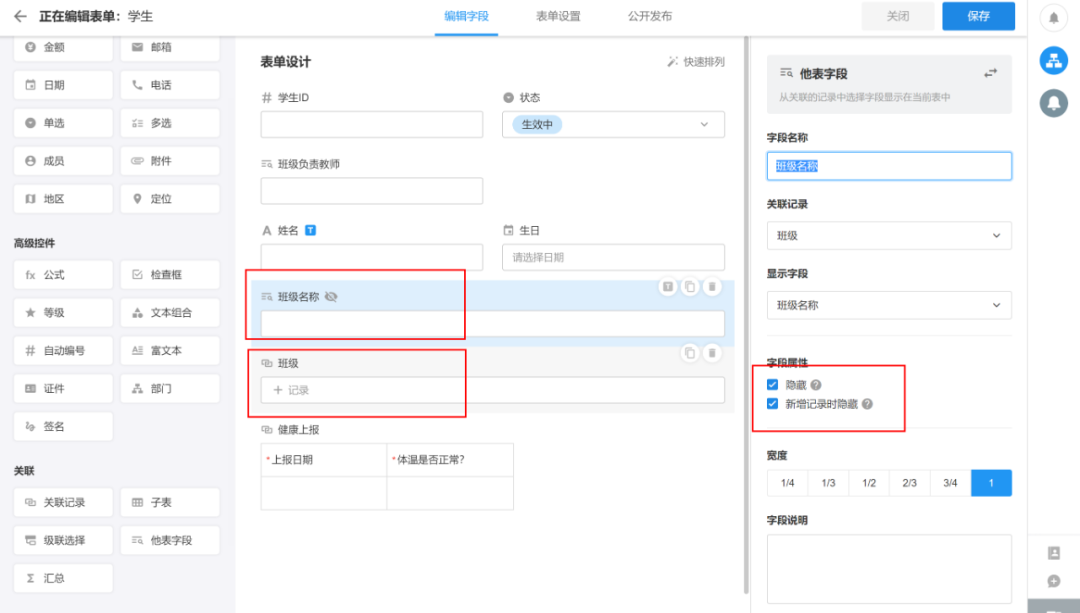This screenshot has height=613, width=1080.
Task: Add a 日期 (date) field from sidebar
Action: (63, 85)
